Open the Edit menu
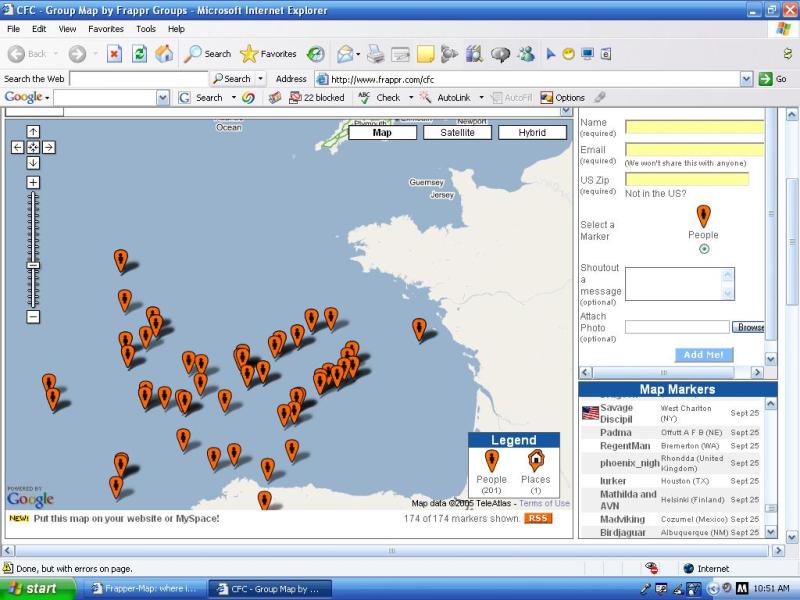The width and height of the screenshot is (800, 600). point(39,29)
